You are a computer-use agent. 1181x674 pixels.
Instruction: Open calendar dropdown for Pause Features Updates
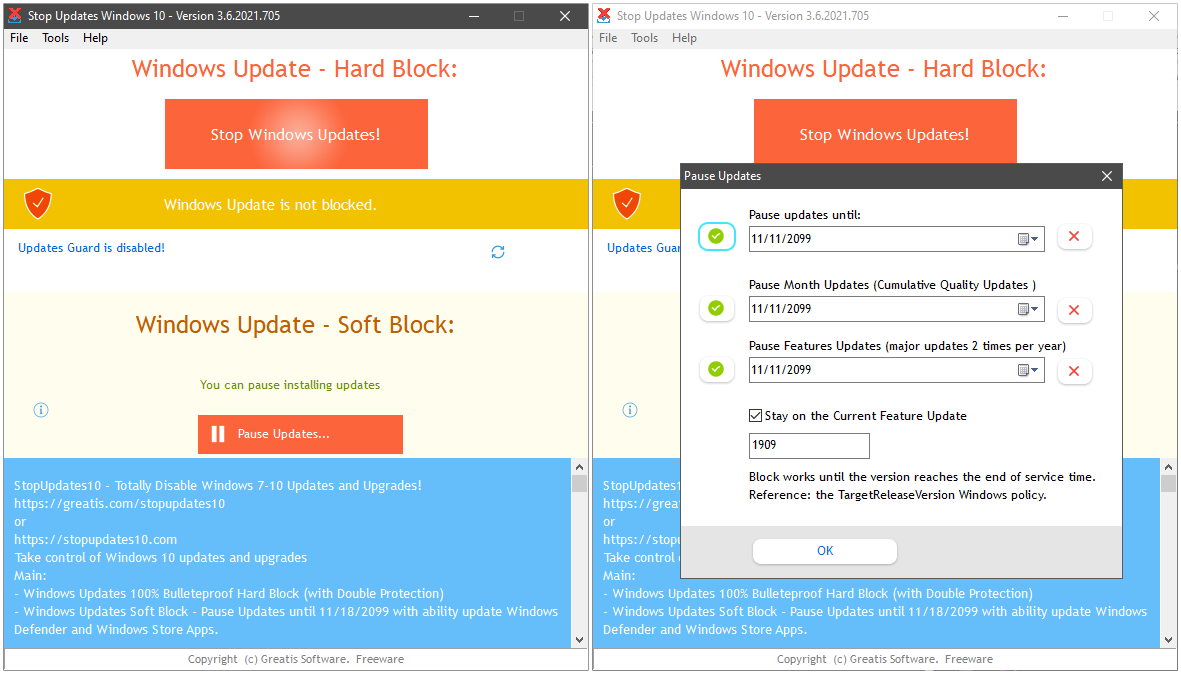pyautogui.click(x=1028, y=370)
